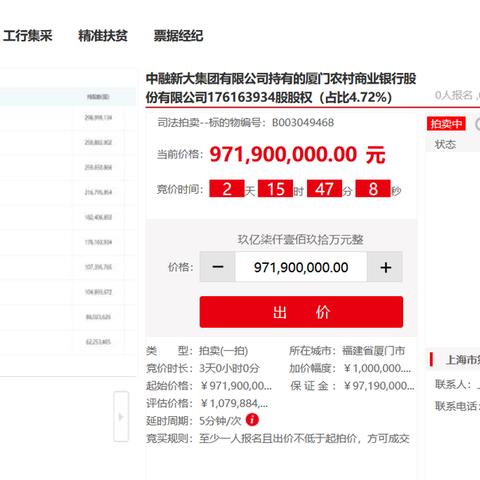Click the 状态 column header
This screenshot has width=480, height=480.
click(445, 145)
